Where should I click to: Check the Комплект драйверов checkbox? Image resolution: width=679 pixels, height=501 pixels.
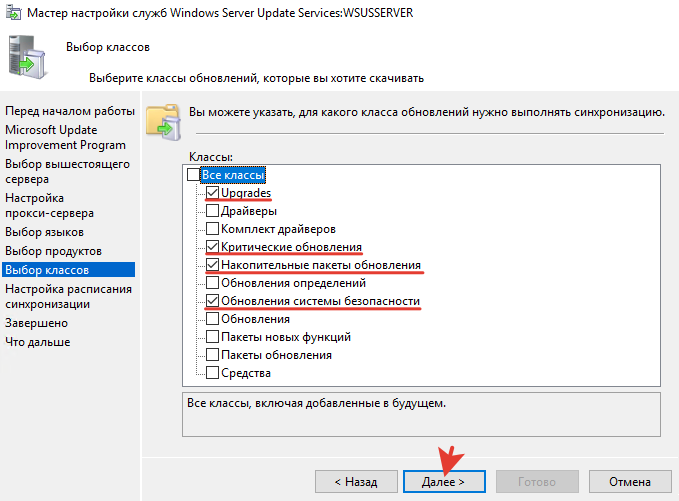coord(212,229)
